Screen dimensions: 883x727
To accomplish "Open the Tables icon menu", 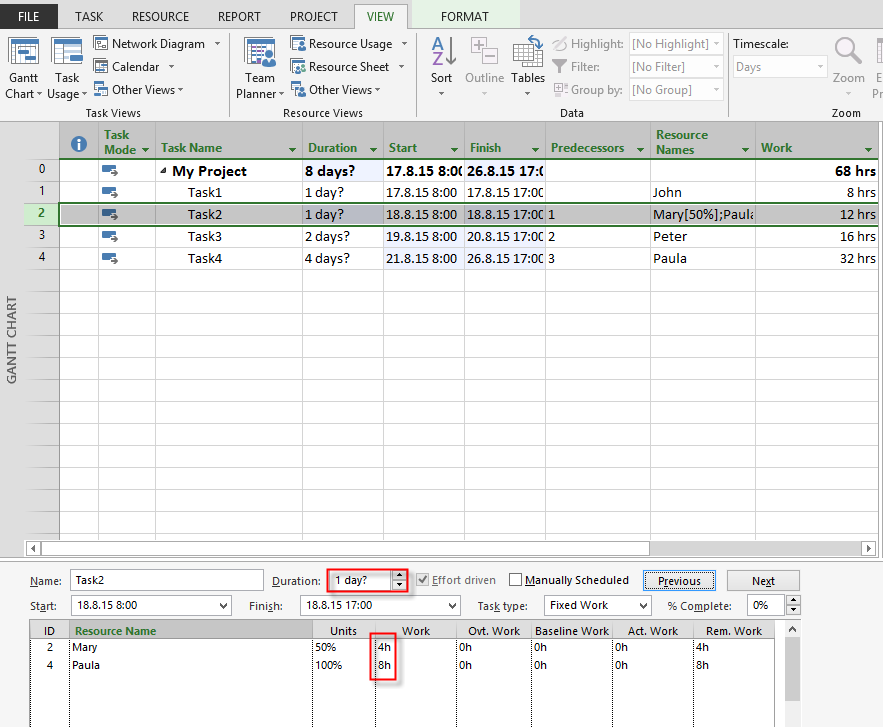I will click(x=528, y=52).
